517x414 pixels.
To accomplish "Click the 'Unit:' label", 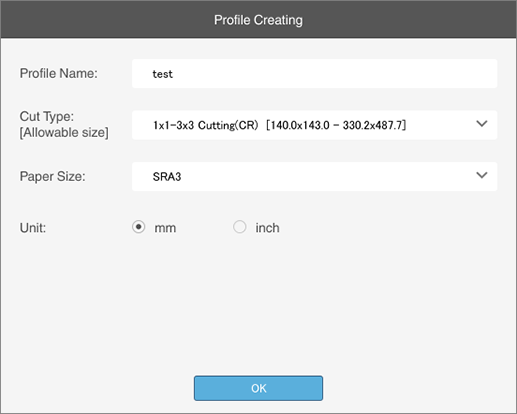I will [33, 228].
